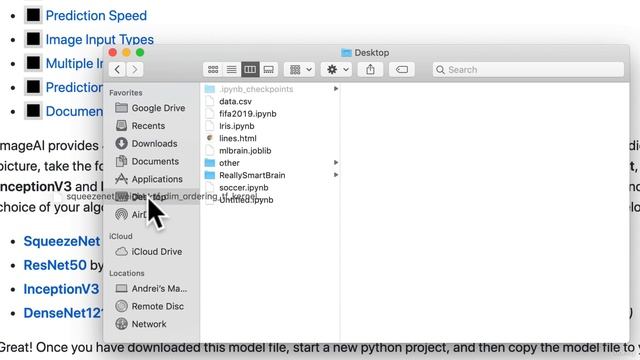Image resolution: width=640 pixels, height=360 pixels.
Task: Click the Andrei's Mac computer icon
Action: [121, 288]
